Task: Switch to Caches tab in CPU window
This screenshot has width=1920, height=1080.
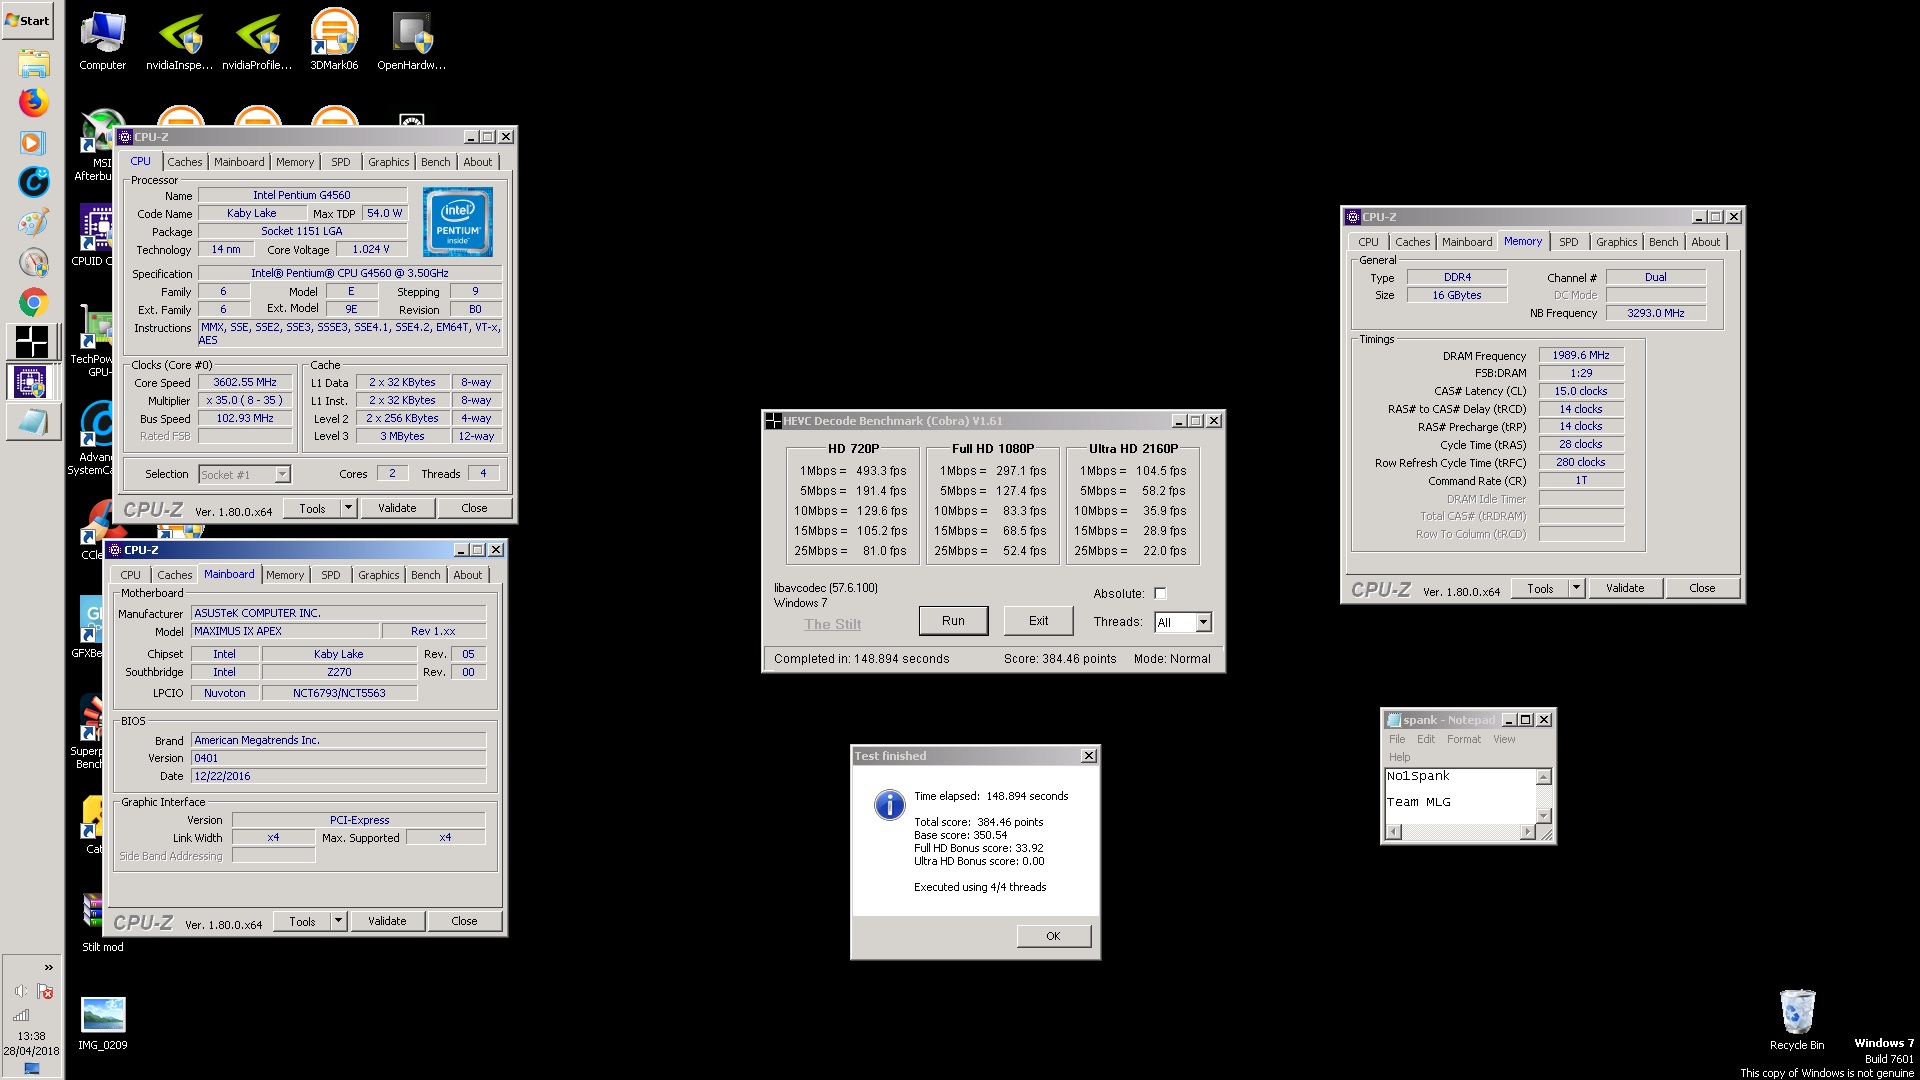Action: 185,162
